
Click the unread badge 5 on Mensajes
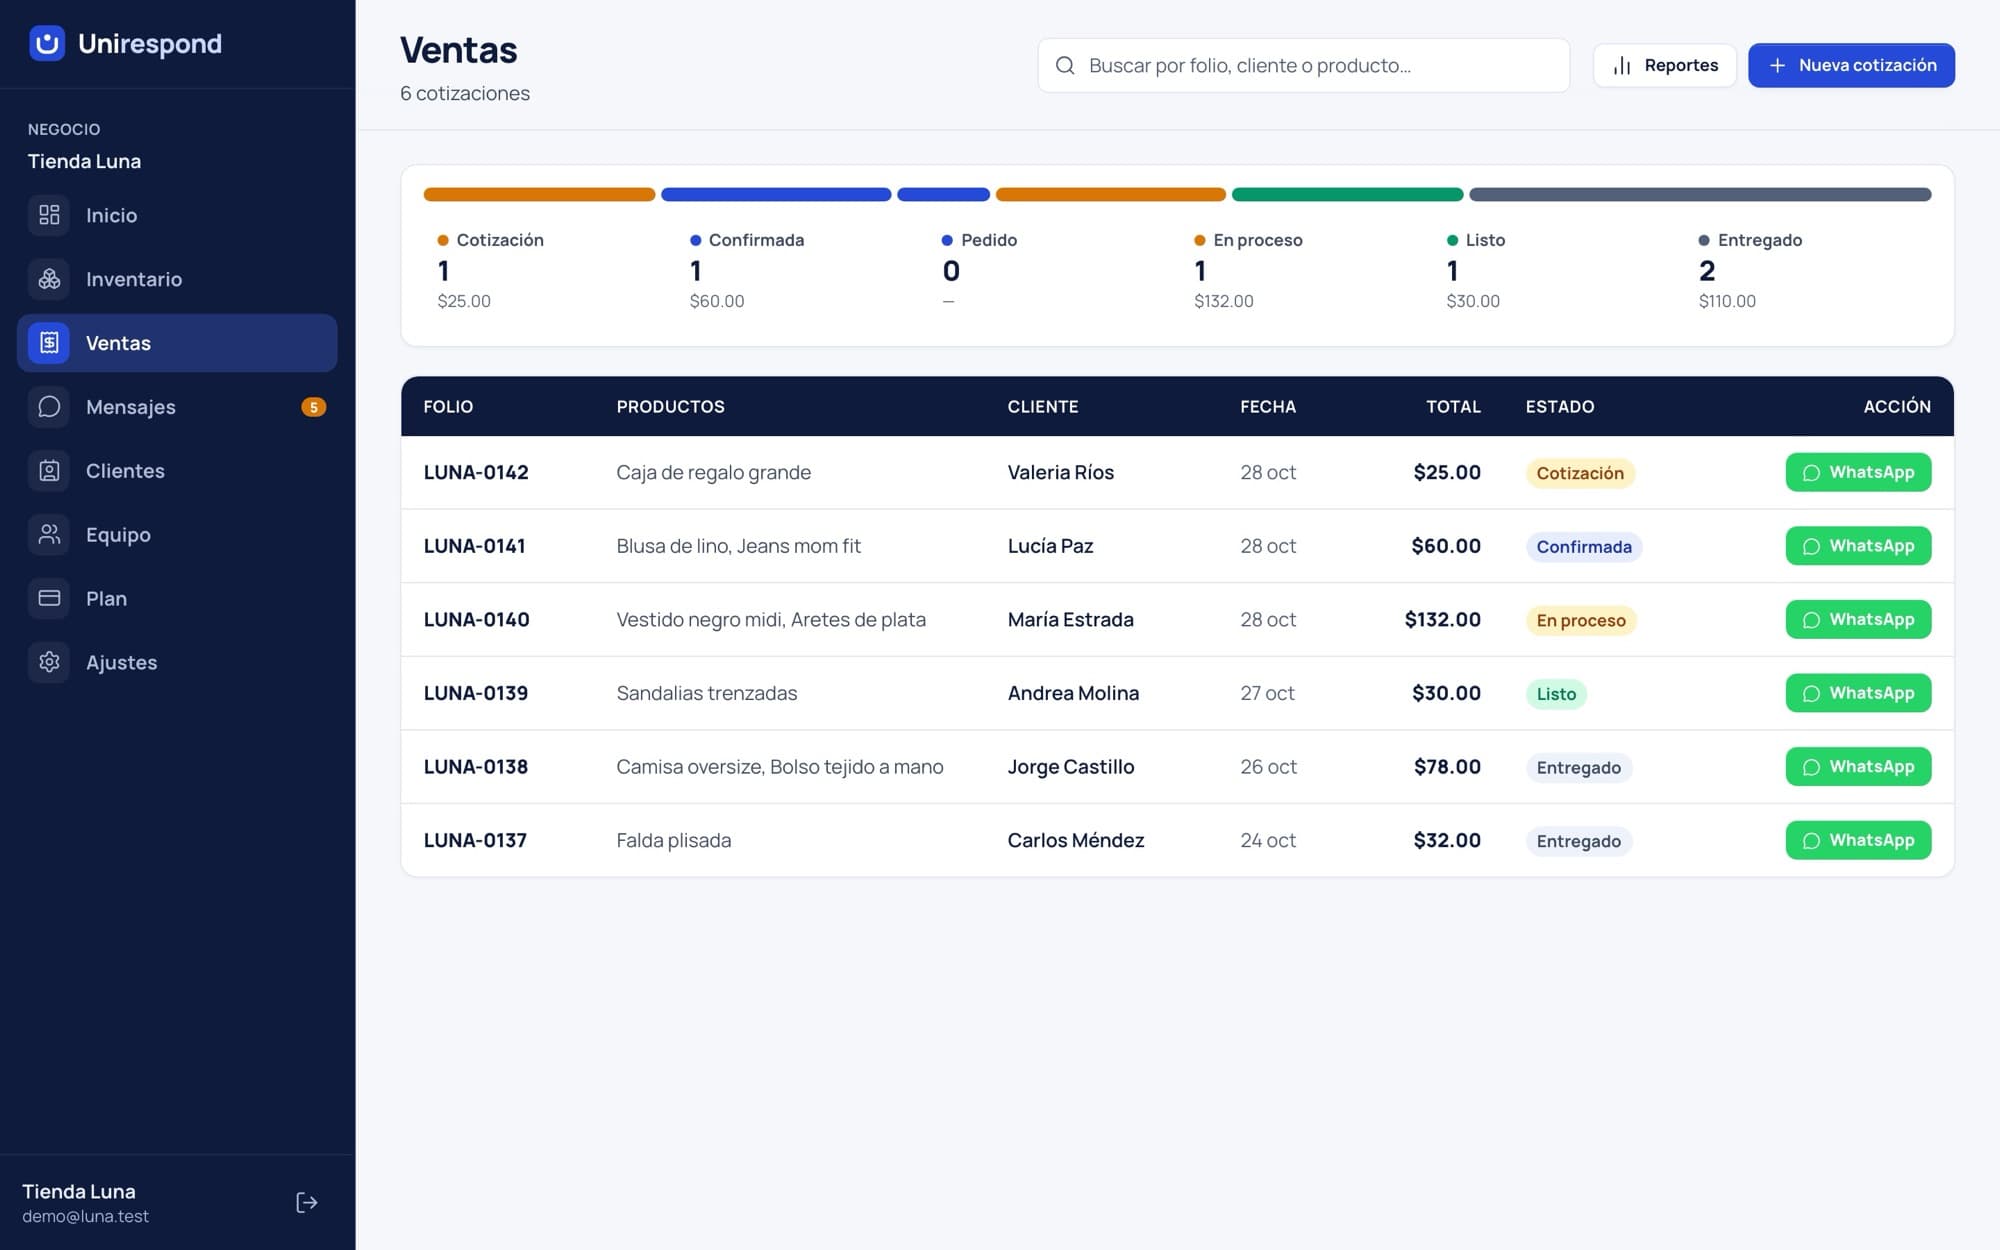coord(314,407)
